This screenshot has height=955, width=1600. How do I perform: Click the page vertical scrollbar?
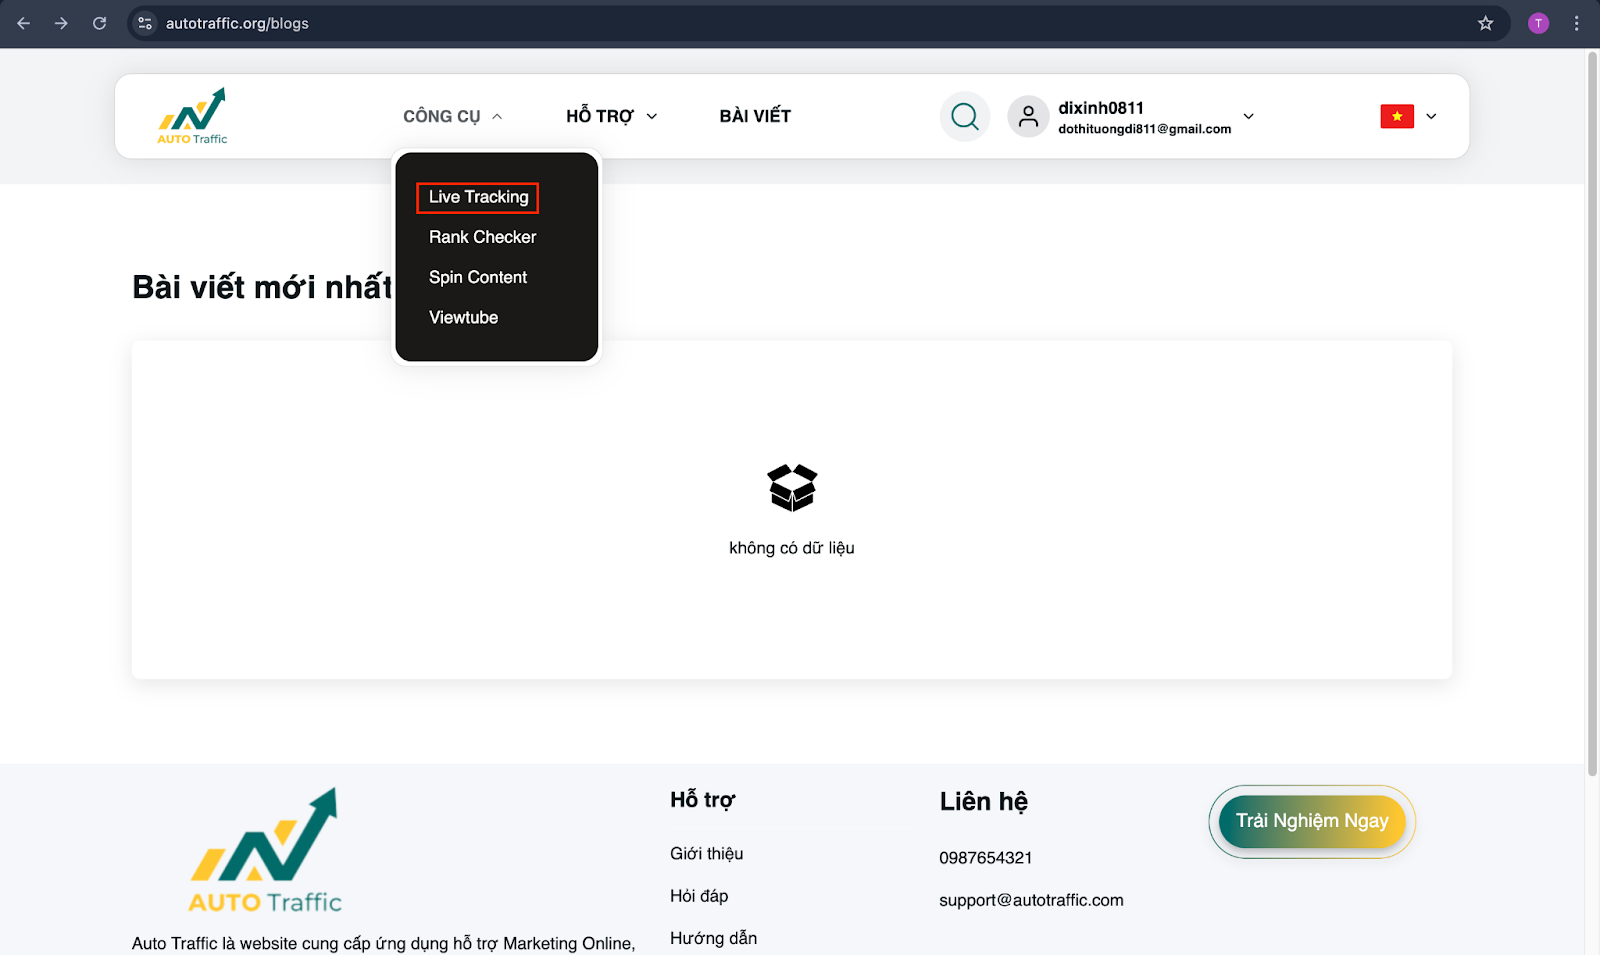1592,415
